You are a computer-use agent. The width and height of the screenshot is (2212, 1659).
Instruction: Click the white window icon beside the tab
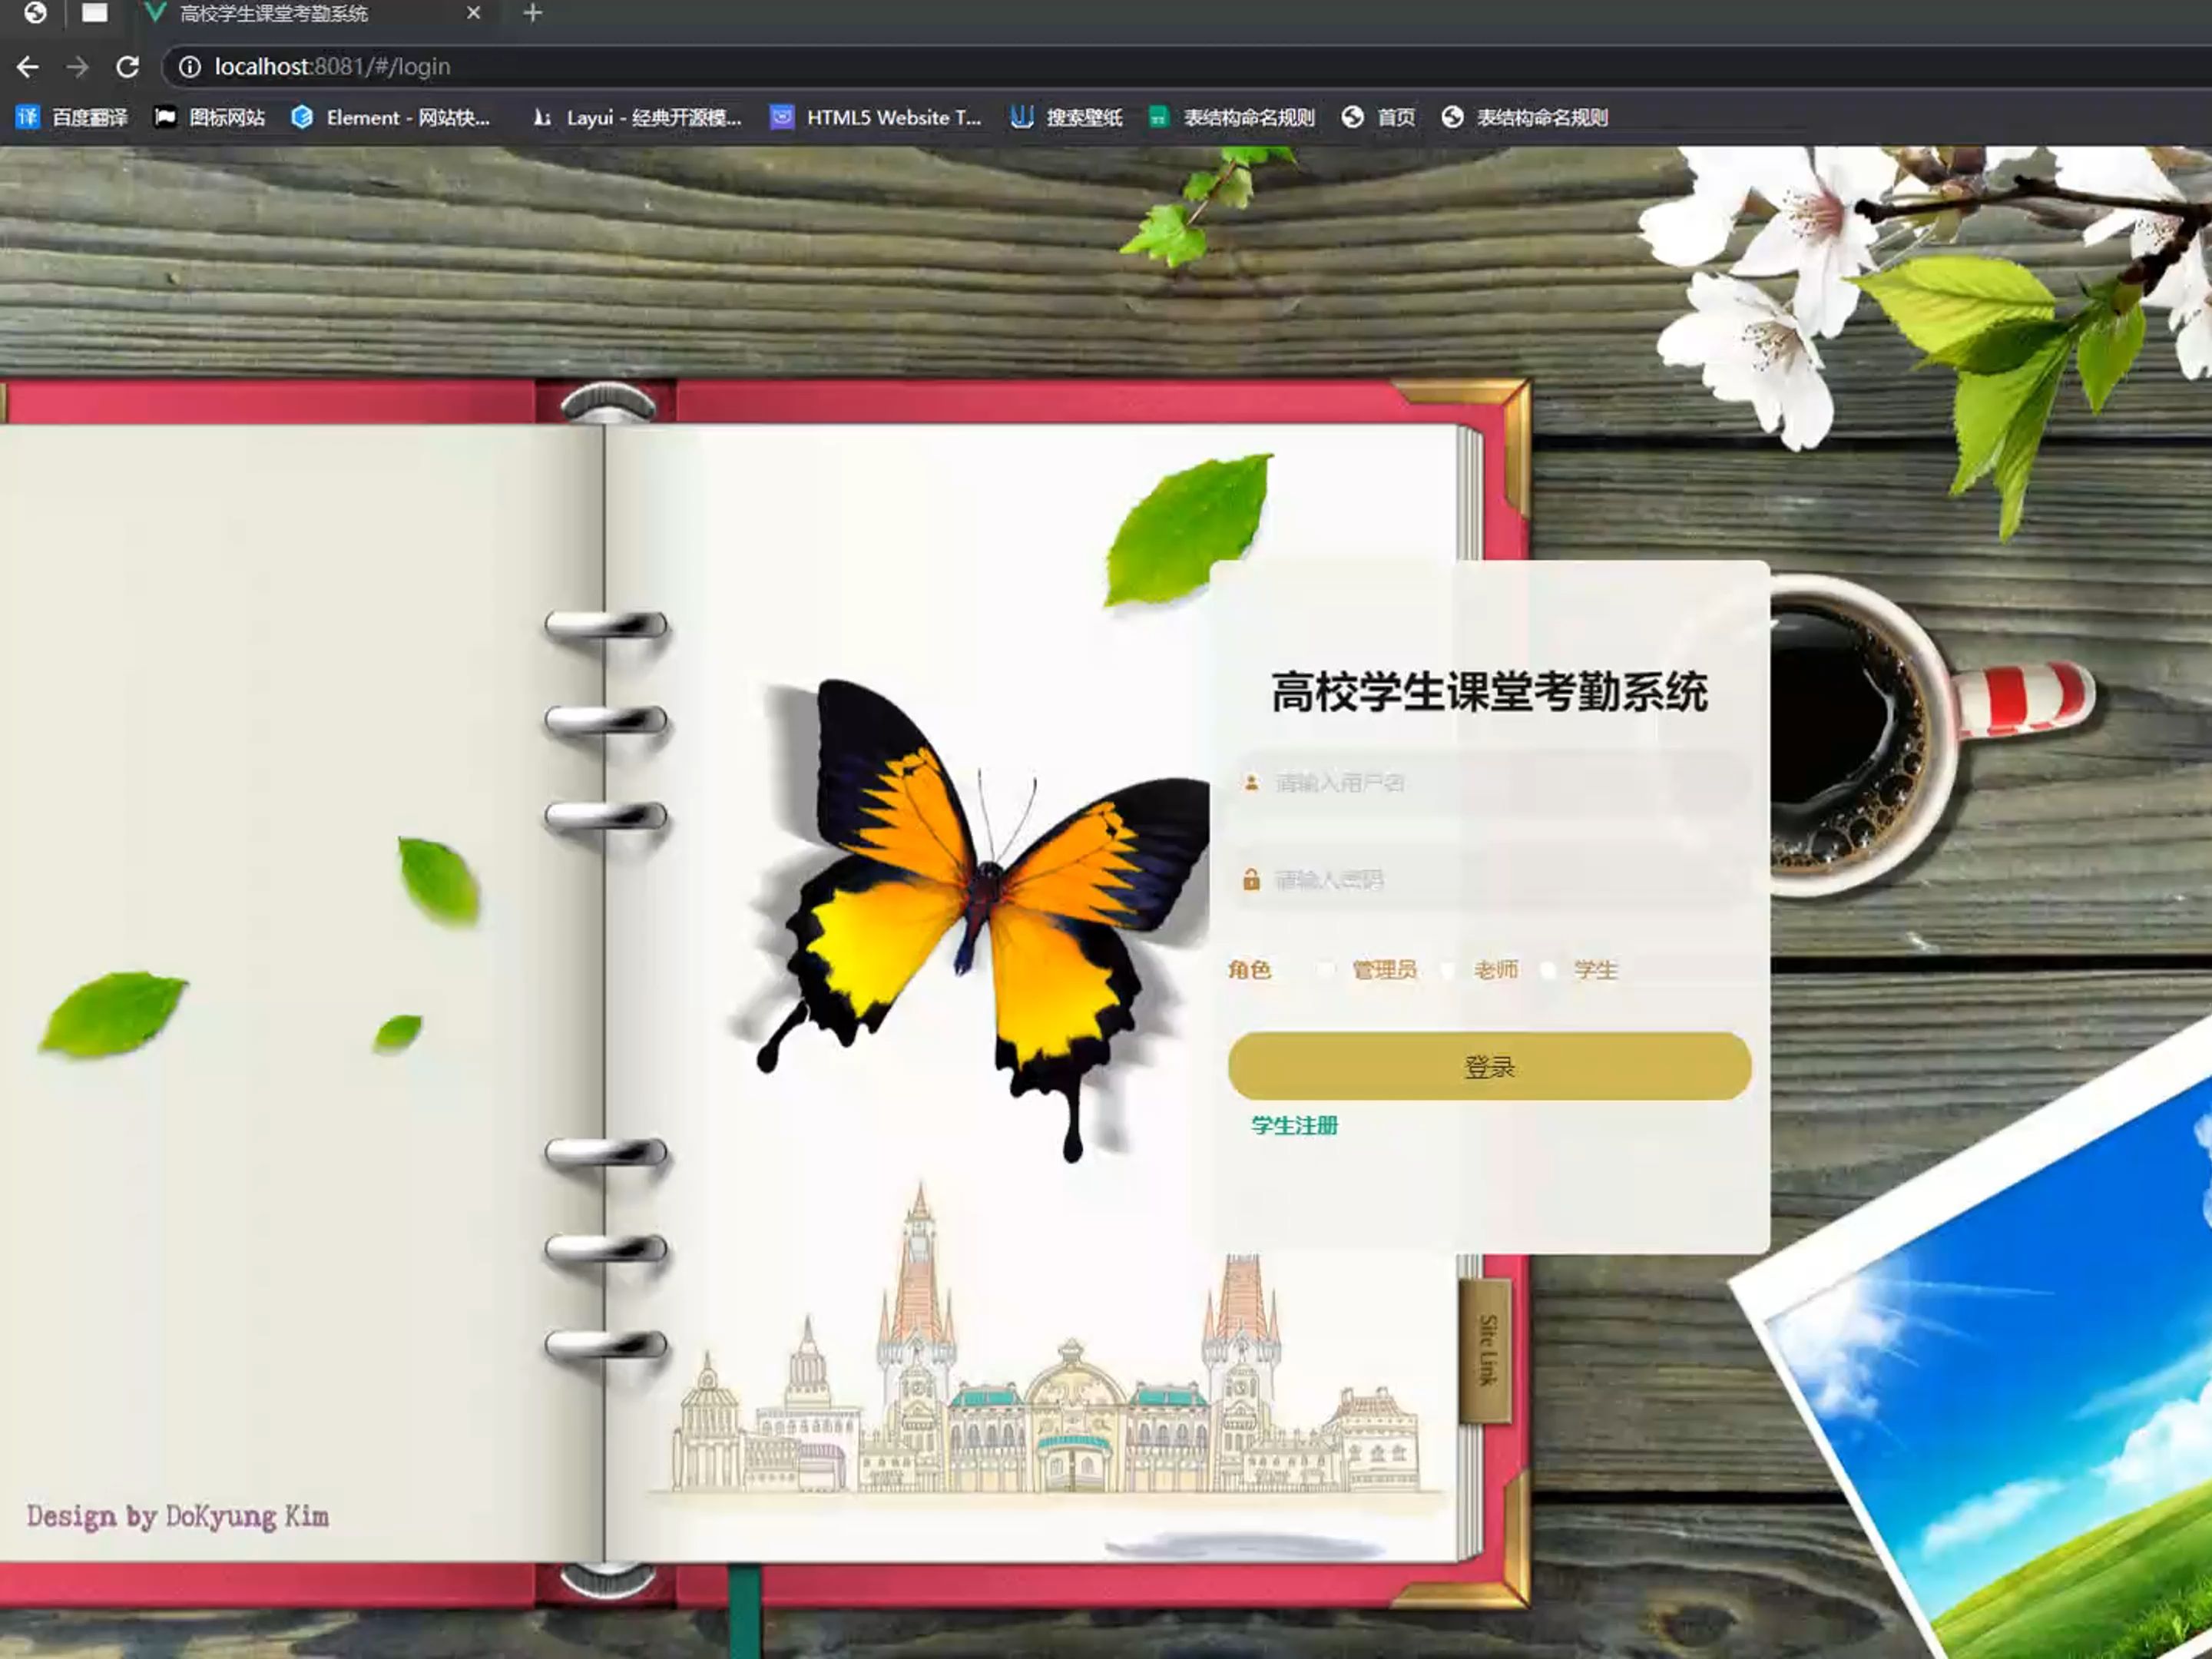(95, 13)
